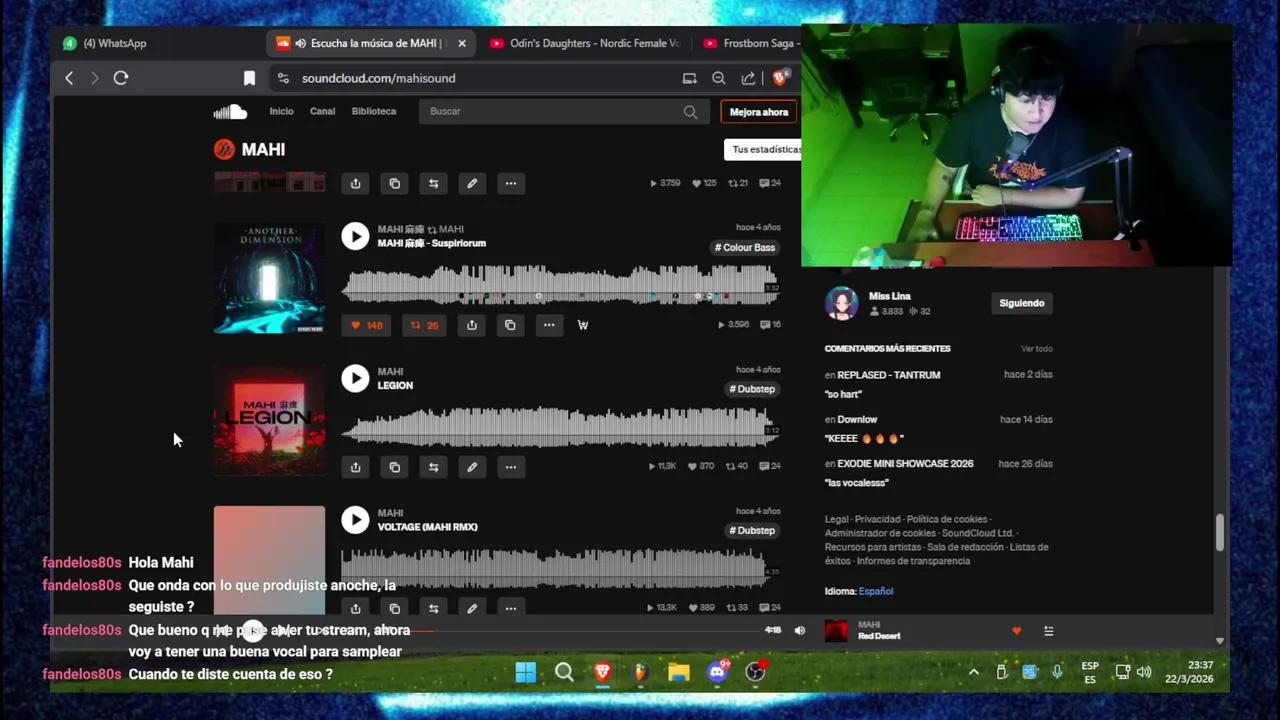Share the Suspiriorum track
The height and width of the screenshot is (720, 1280).
[472, 325]
